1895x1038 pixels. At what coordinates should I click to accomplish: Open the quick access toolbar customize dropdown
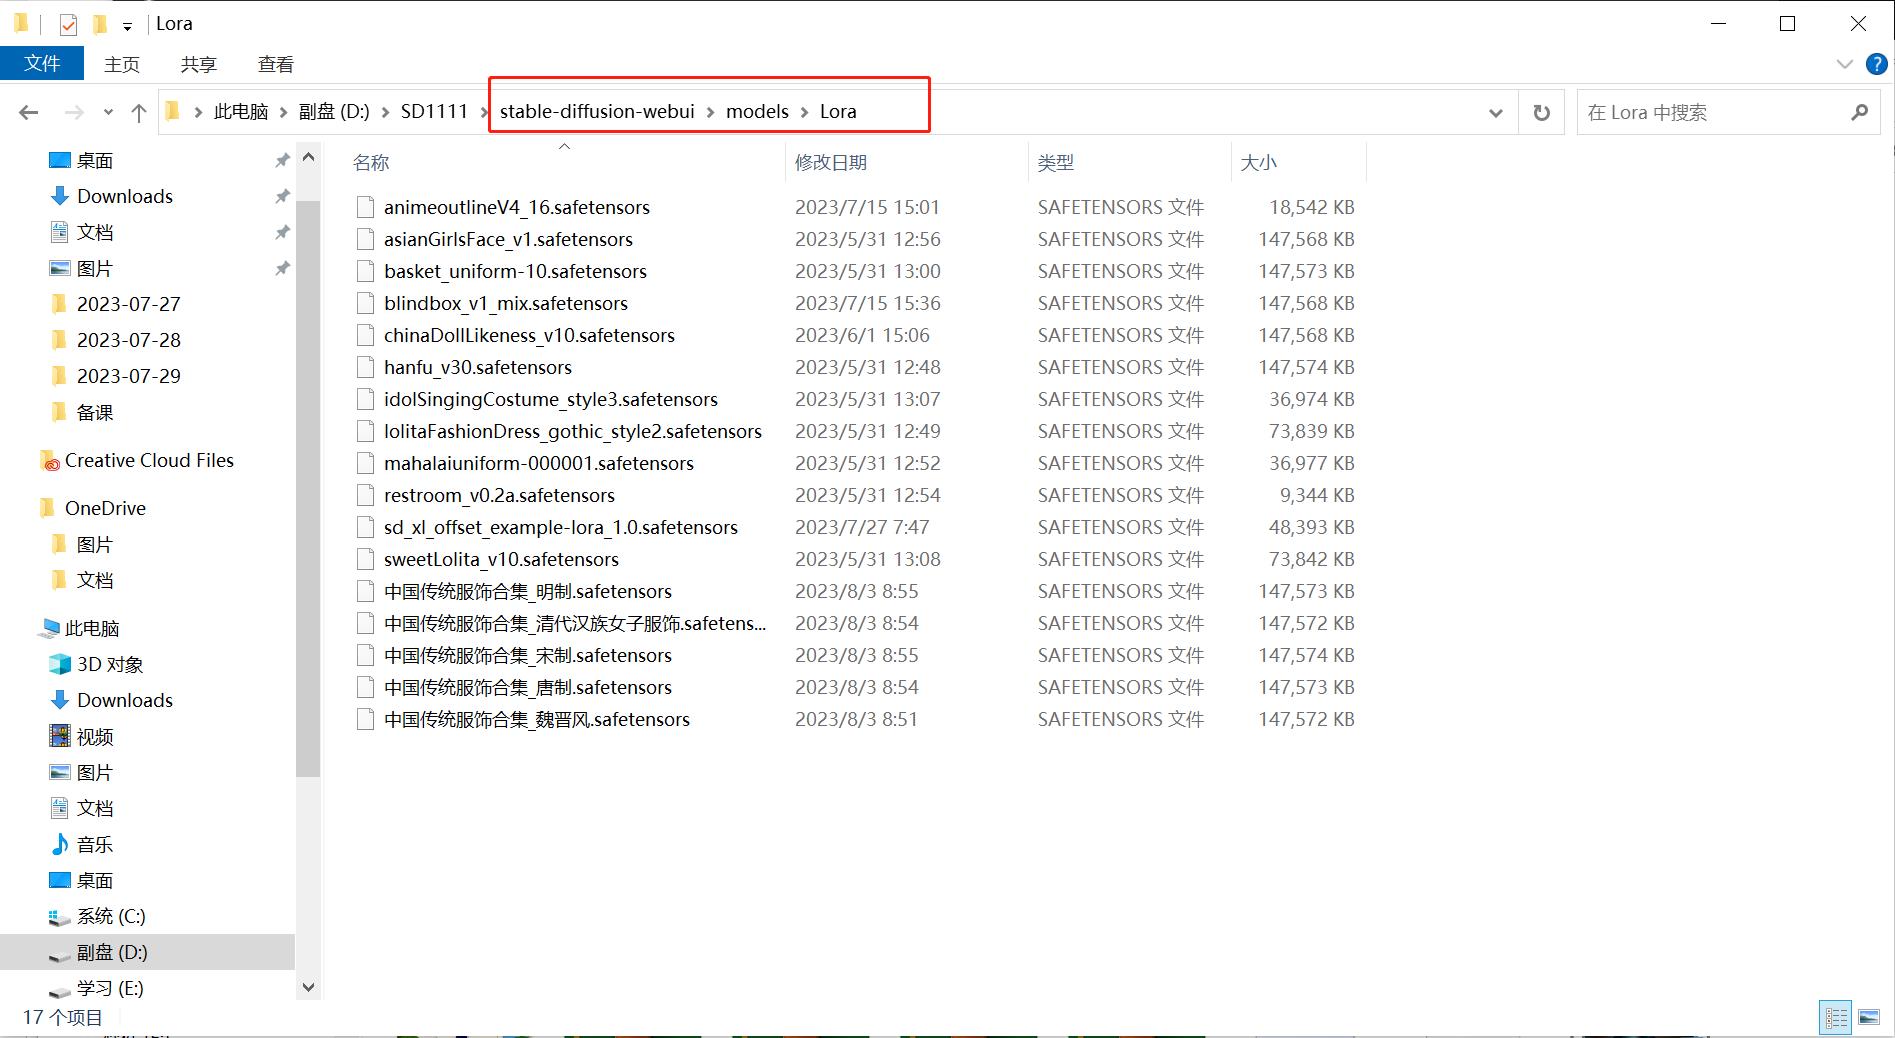127,26
